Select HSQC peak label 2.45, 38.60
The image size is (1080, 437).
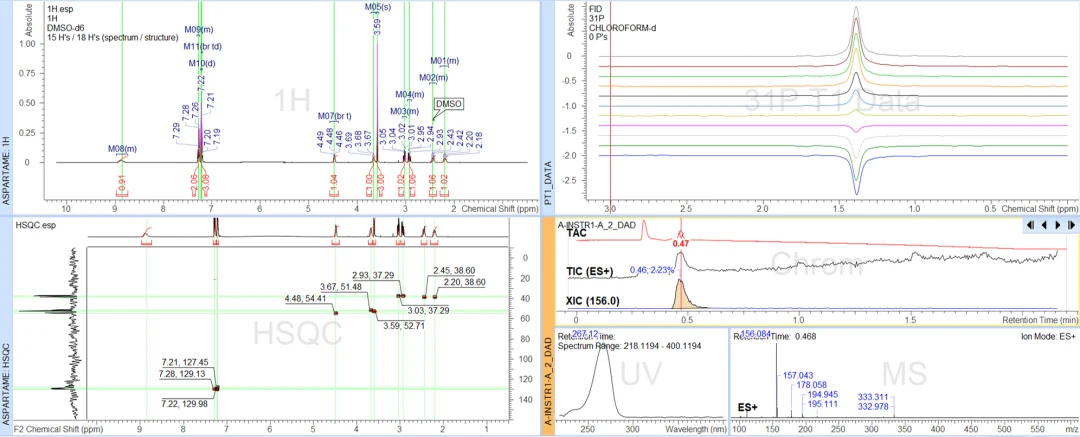tap(454, 270)
